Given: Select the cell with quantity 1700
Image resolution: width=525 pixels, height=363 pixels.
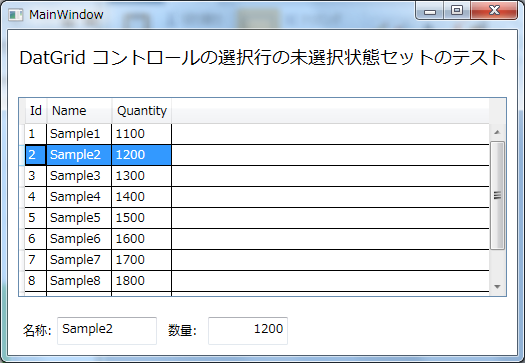Looking at the screenshot, I should point(142,260).
